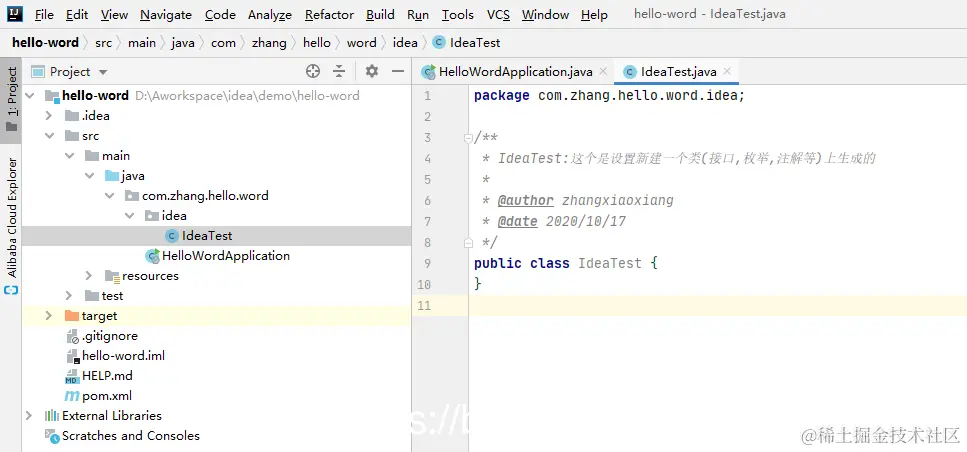Click the HelloWordApplication.java tab icon
Screen dimensions: 967x452
coord(429,72)
